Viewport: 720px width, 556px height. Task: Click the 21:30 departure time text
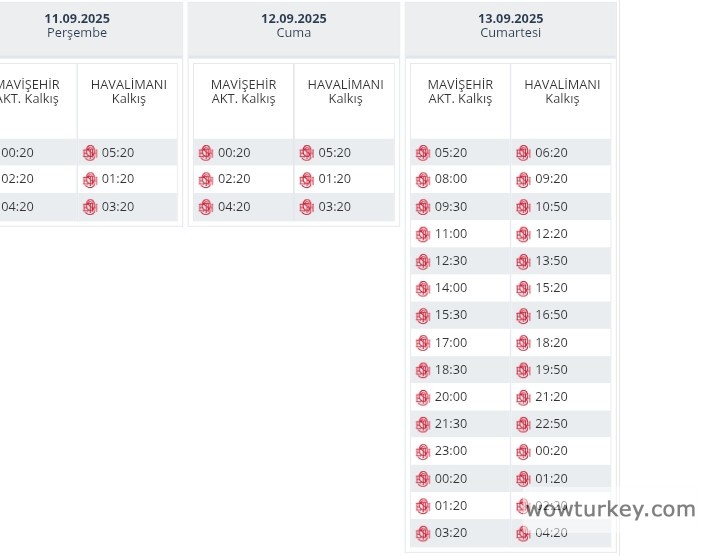point(450,424)
